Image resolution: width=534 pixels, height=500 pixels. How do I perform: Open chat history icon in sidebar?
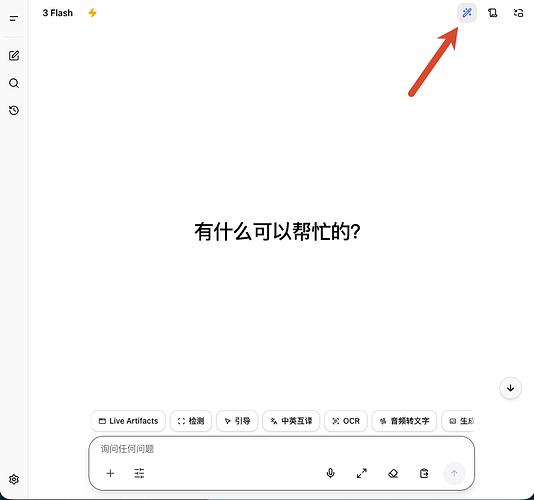pyautogui.click(x=14, y=110)
